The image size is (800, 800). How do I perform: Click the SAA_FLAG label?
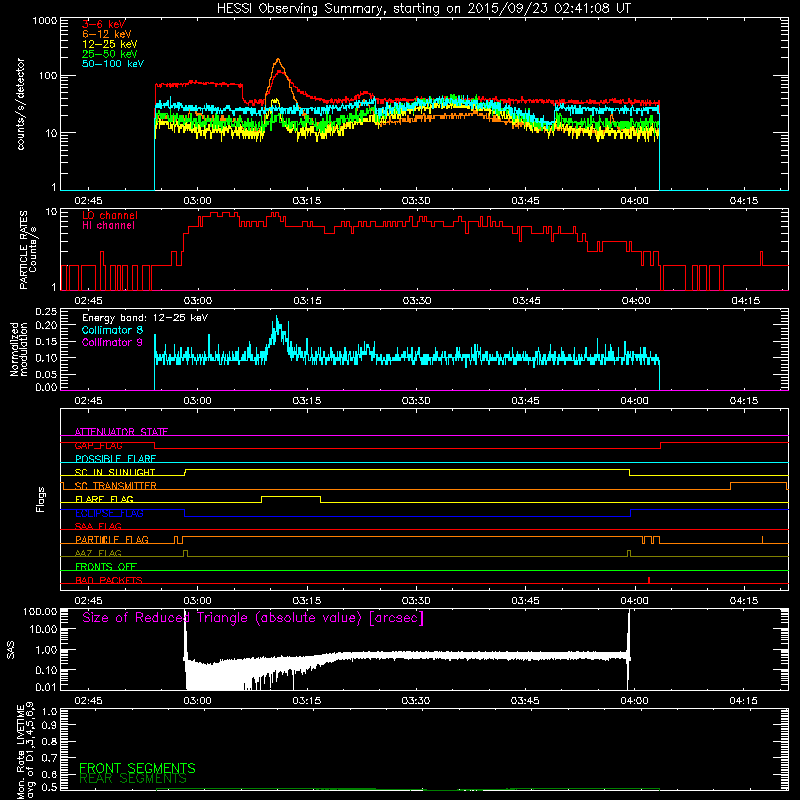[98, 526]
